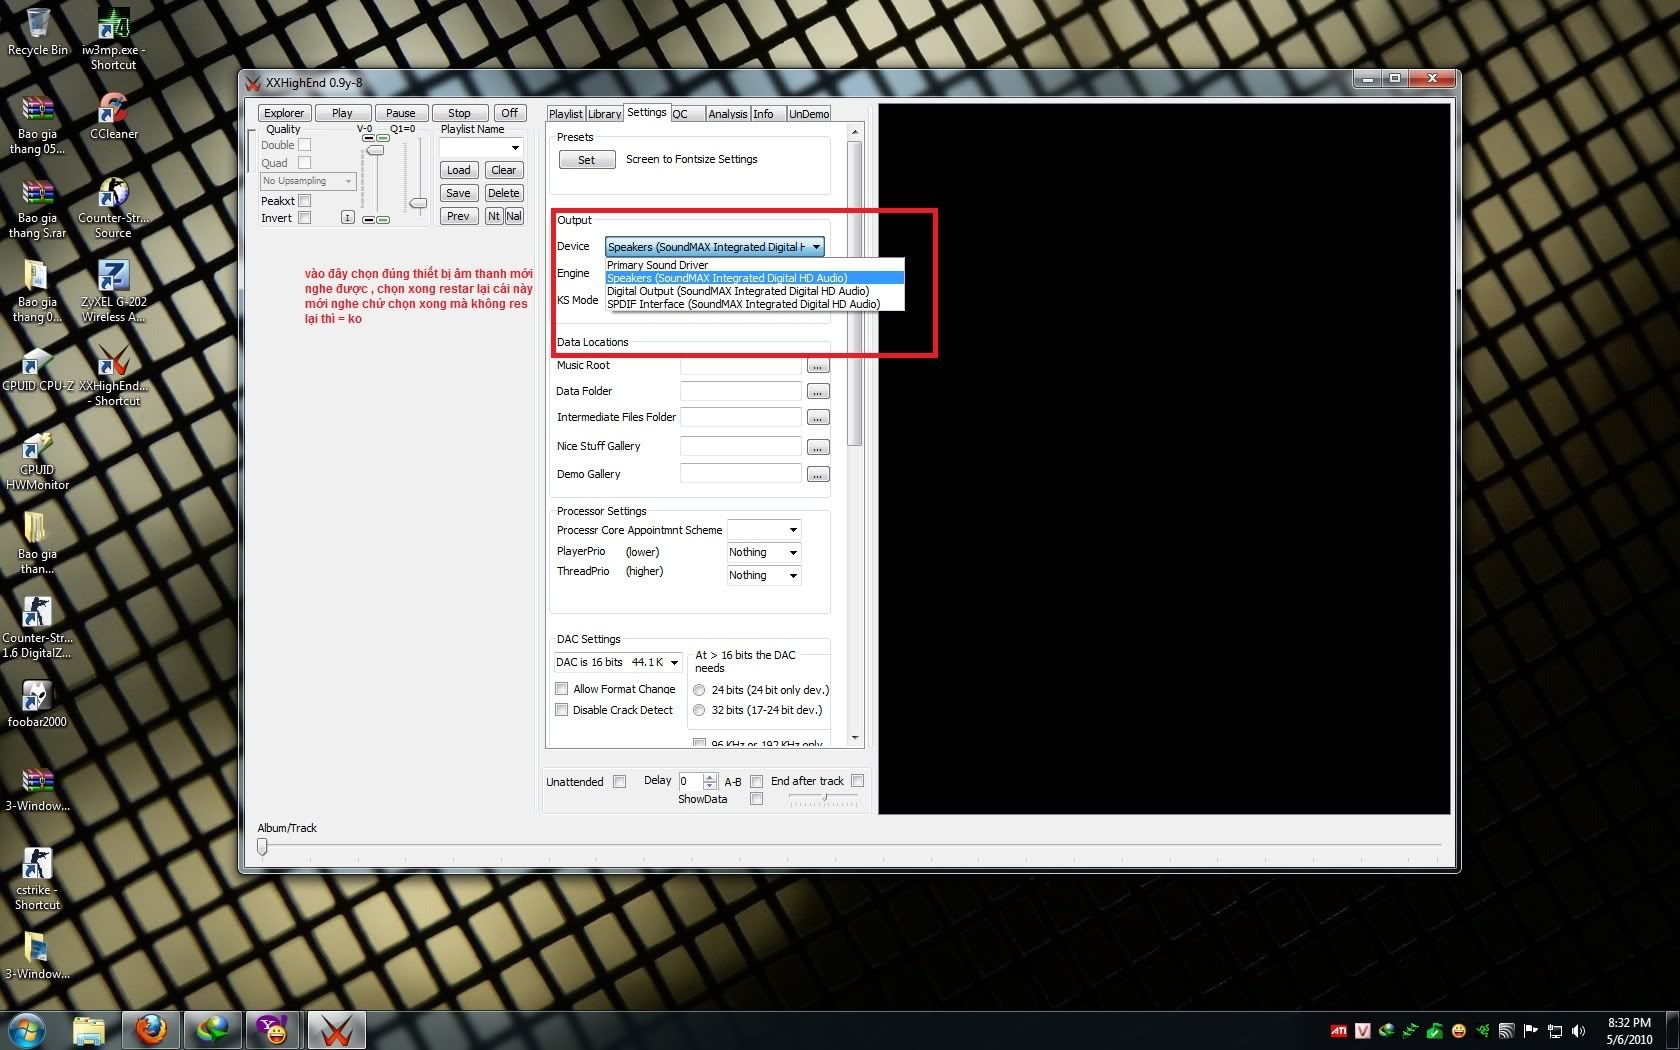Open Internet Download Manager on the taskbar
The image size is (1680, 1050).
212,1030
